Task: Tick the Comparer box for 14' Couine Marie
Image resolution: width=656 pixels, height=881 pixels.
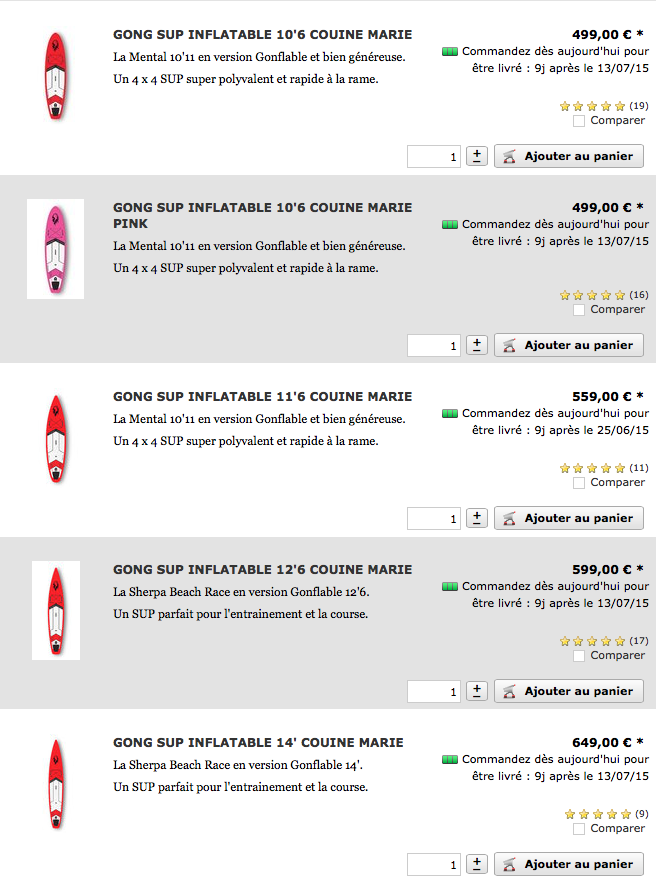Action: point(578,829)
